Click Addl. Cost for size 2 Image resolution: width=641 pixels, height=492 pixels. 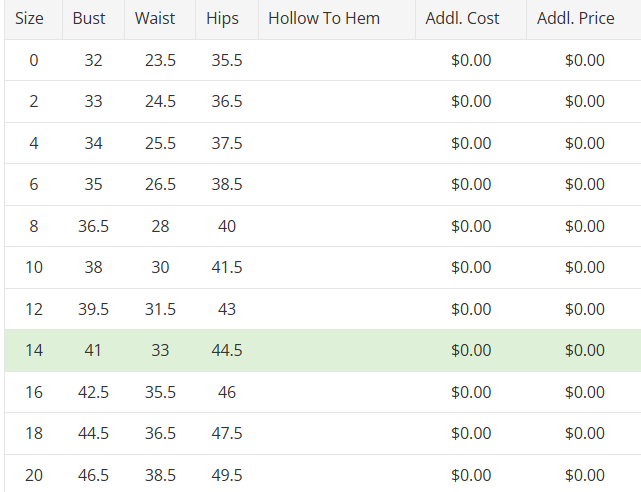tap(471, 102)
